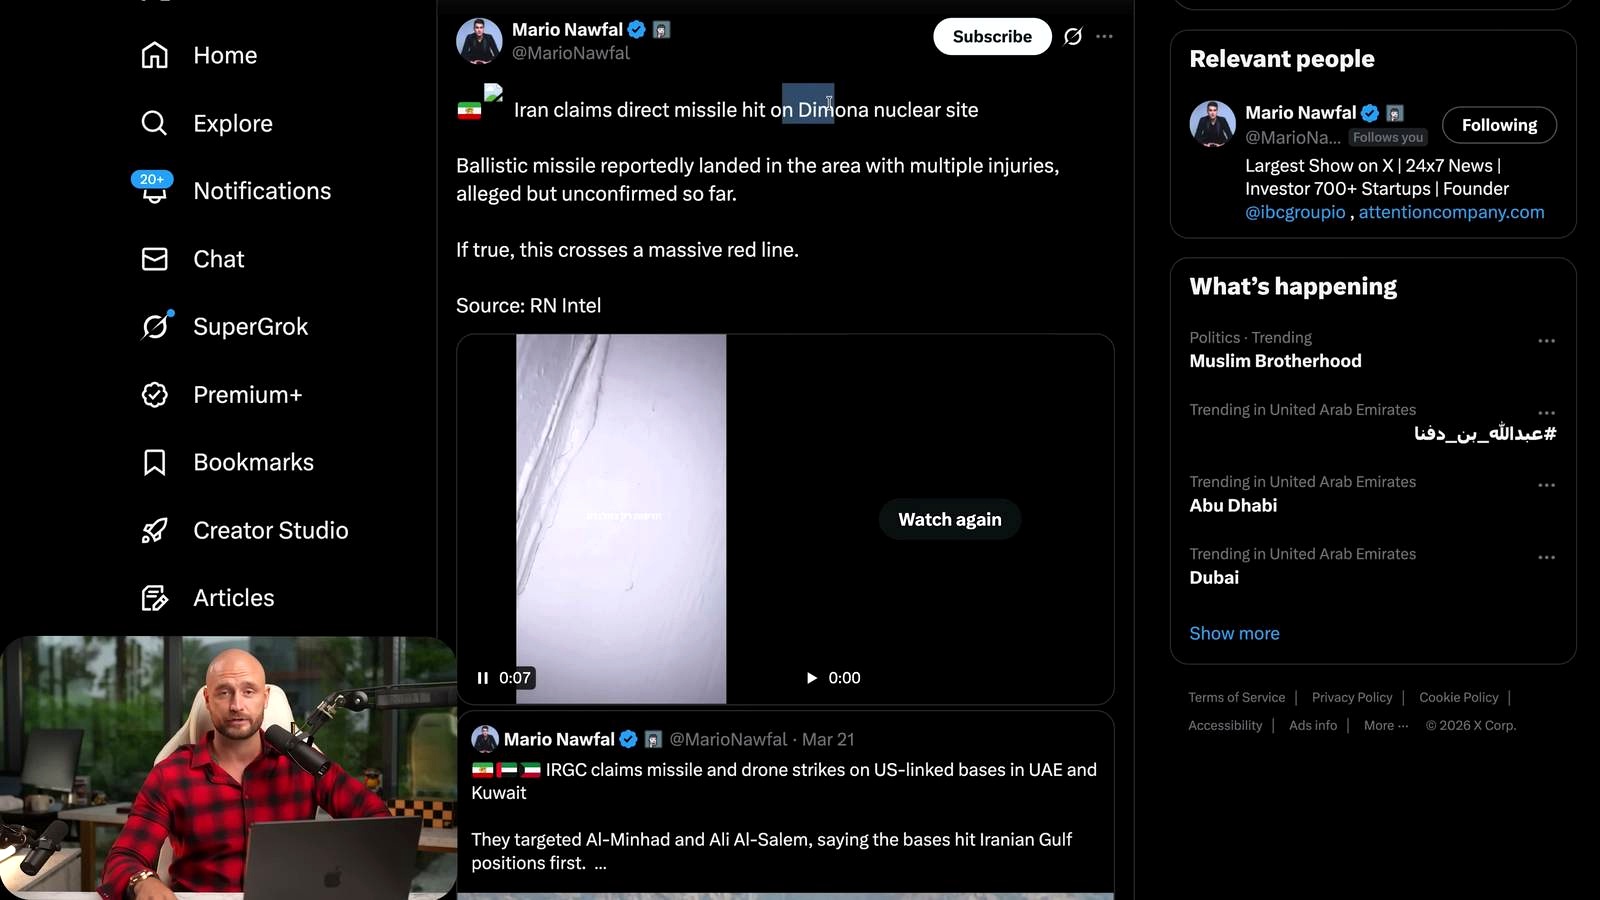The image size is (1600, 900).
Task: Open the Arabic hashtag trending topic
Action: (1485, 433)
